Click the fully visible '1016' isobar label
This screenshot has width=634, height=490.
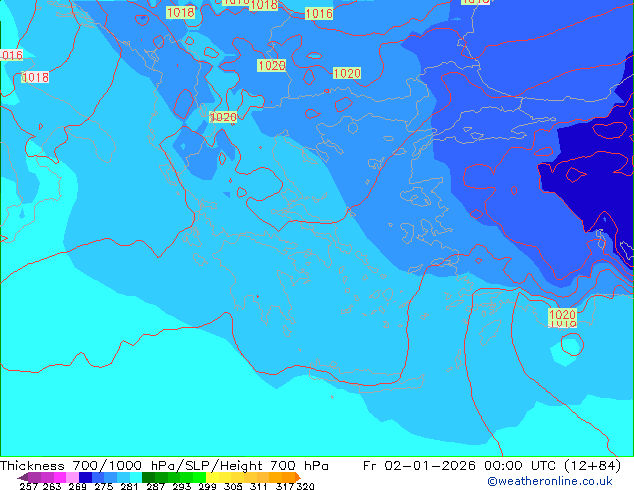point(319,13)
